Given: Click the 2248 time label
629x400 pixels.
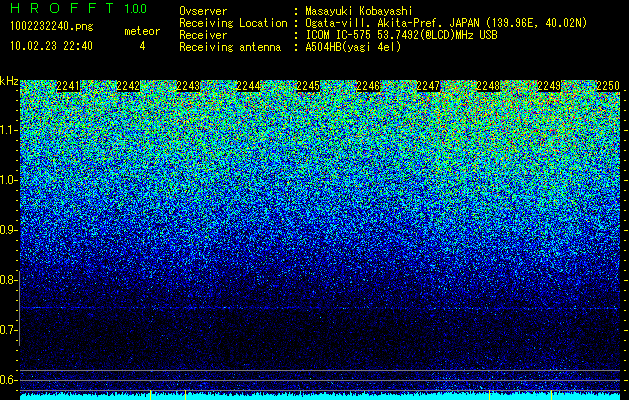Looking at the screenshot, I should (488, 86).
